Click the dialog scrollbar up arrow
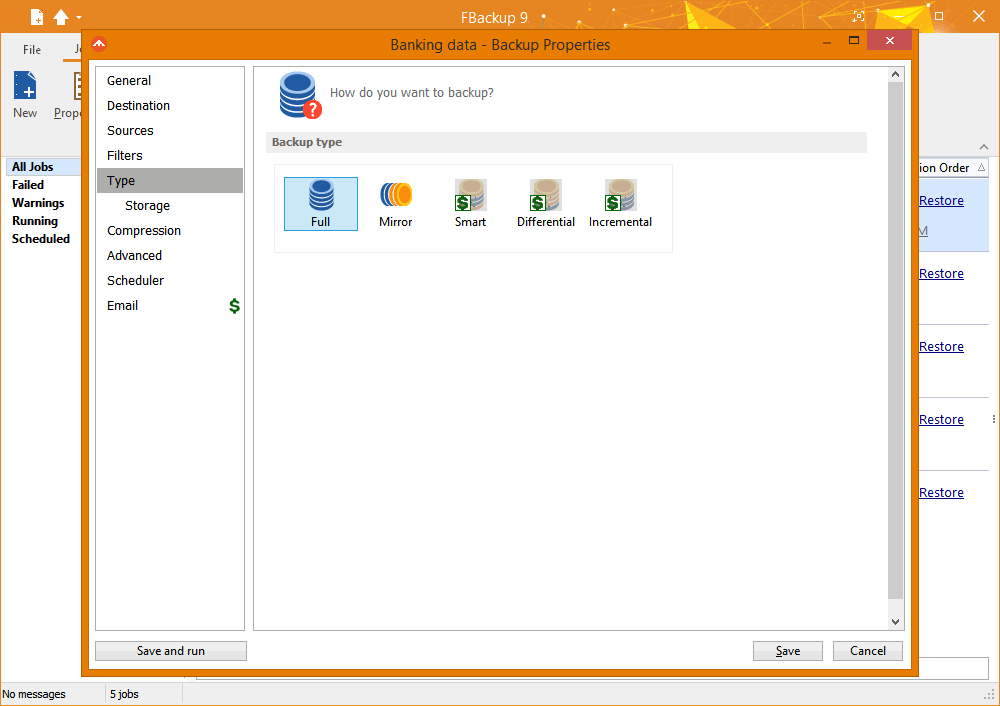 click(x=895, y=75)
